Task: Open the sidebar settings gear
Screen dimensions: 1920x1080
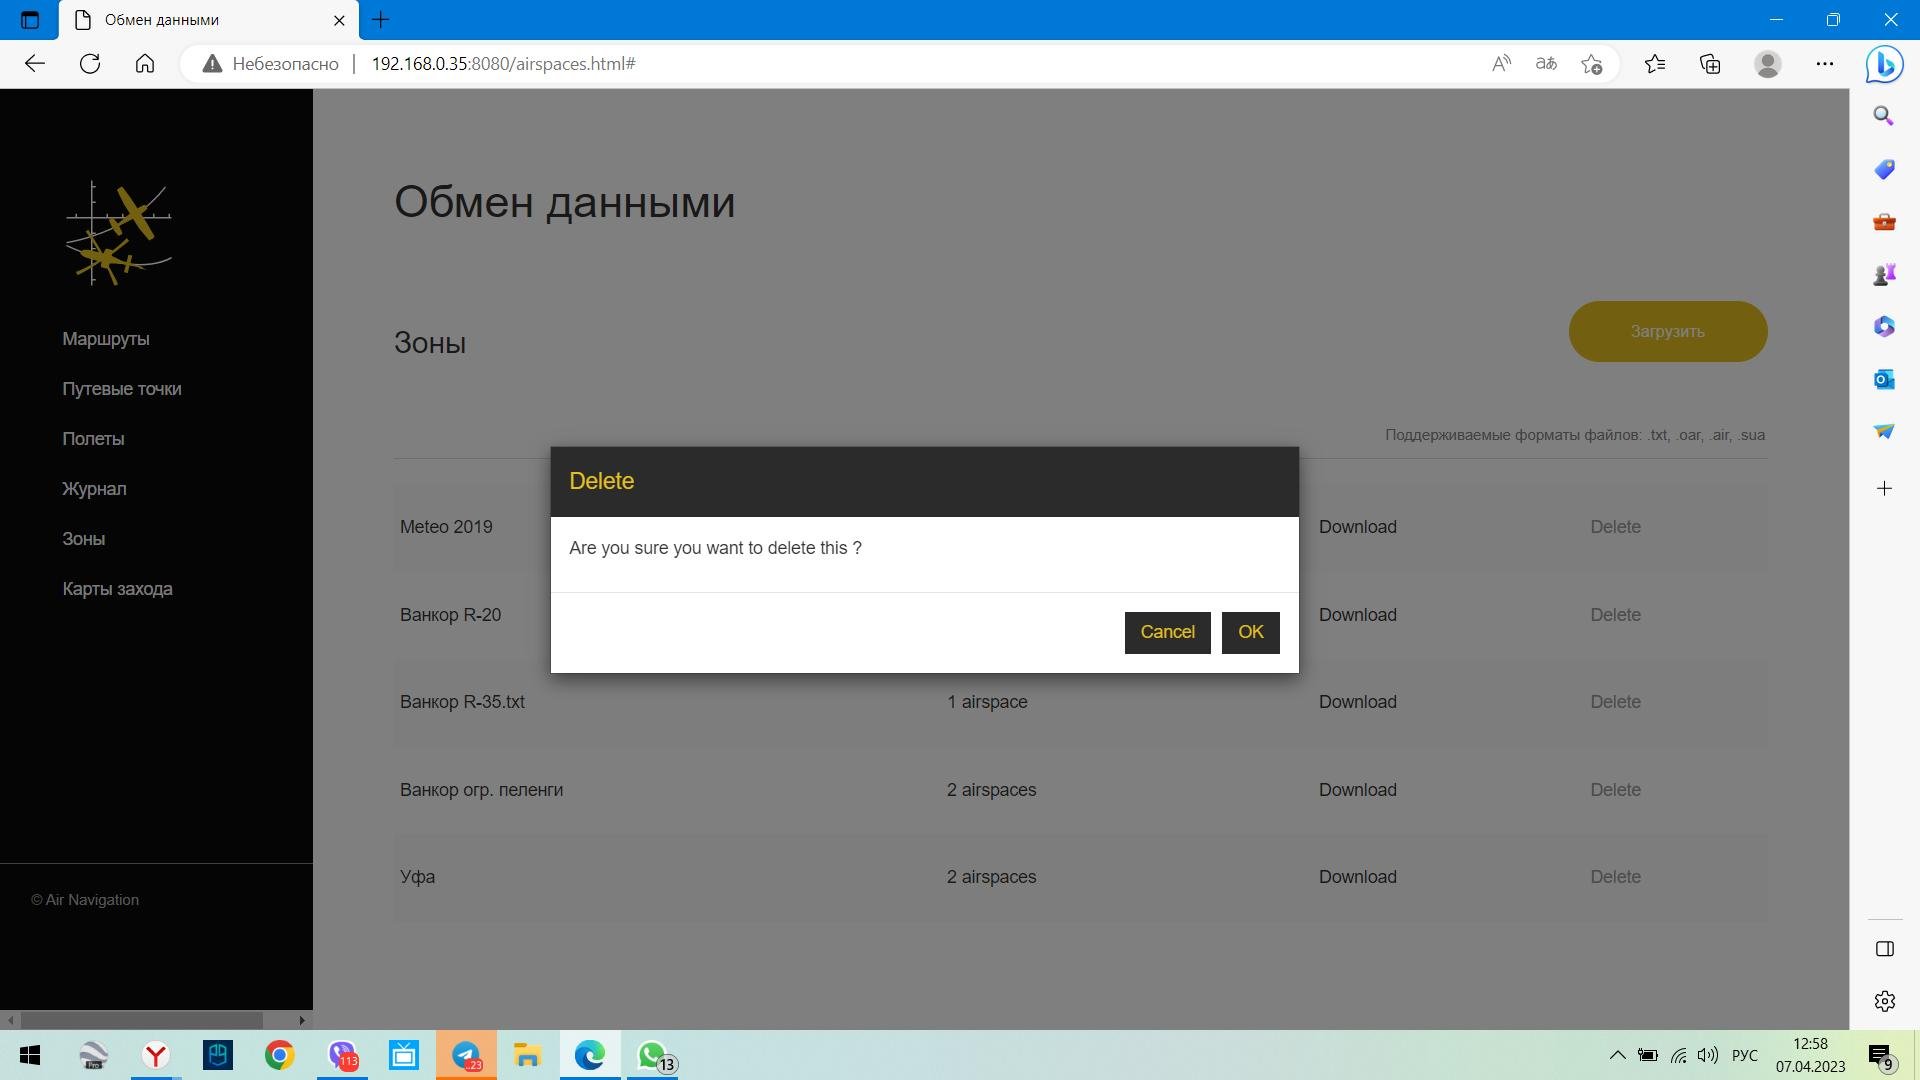Action: [x=1884, y=1001]
